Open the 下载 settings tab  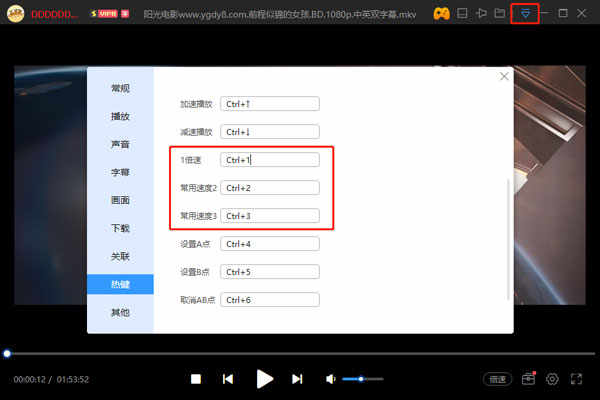pyautogui.click(x=120, y=228)
